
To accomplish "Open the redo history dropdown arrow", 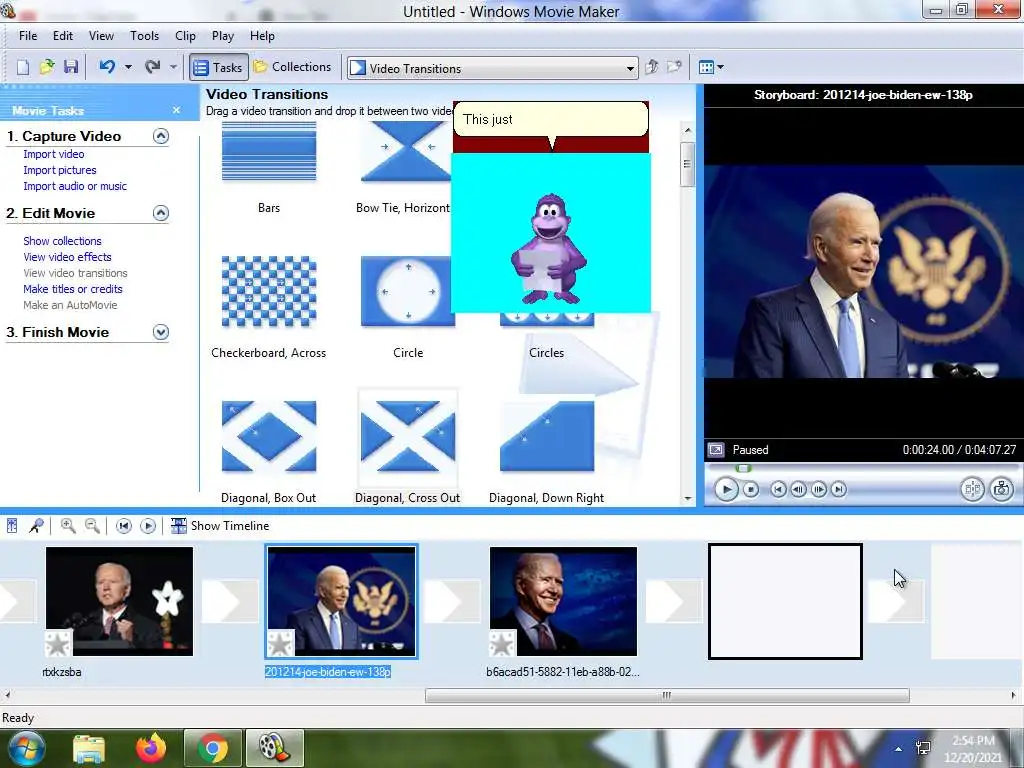I will click(173, 67).
